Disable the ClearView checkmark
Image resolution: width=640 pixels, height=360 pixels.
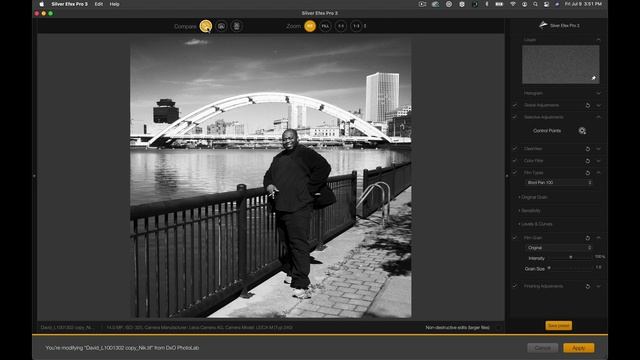(x=515, y=149)
